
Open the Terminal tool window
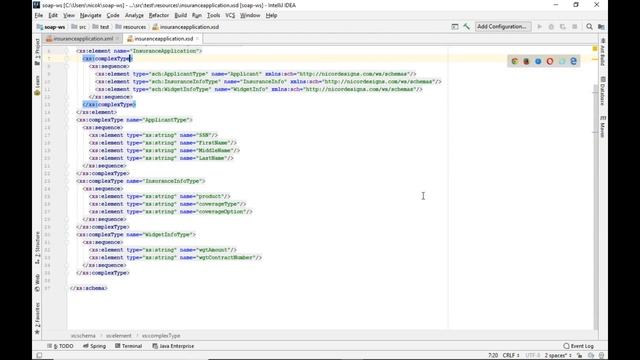pyautogui.click(x=129, y=346)
